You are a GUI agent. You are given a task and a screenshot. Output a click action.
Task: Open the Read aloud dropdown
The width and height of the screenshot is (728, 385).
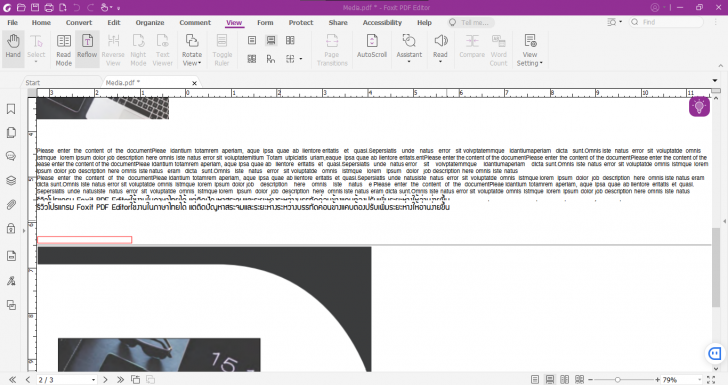tap(440, 48)
